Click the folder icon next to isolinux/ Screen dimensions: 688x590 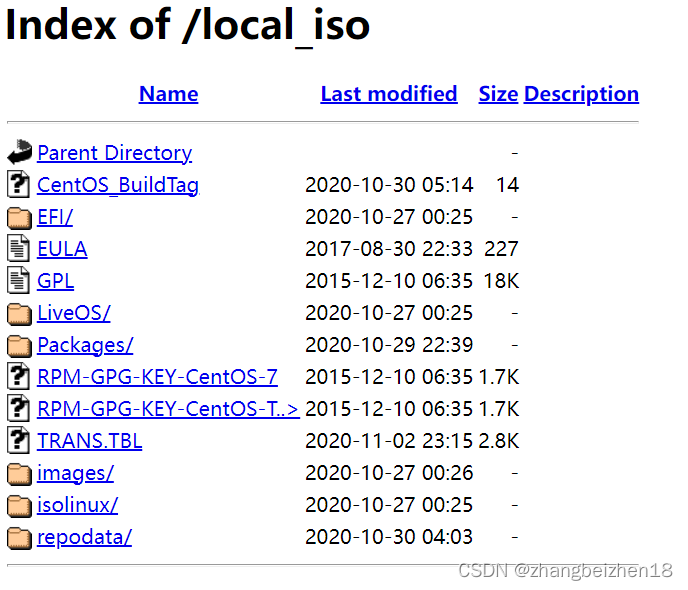click(19, 505)
